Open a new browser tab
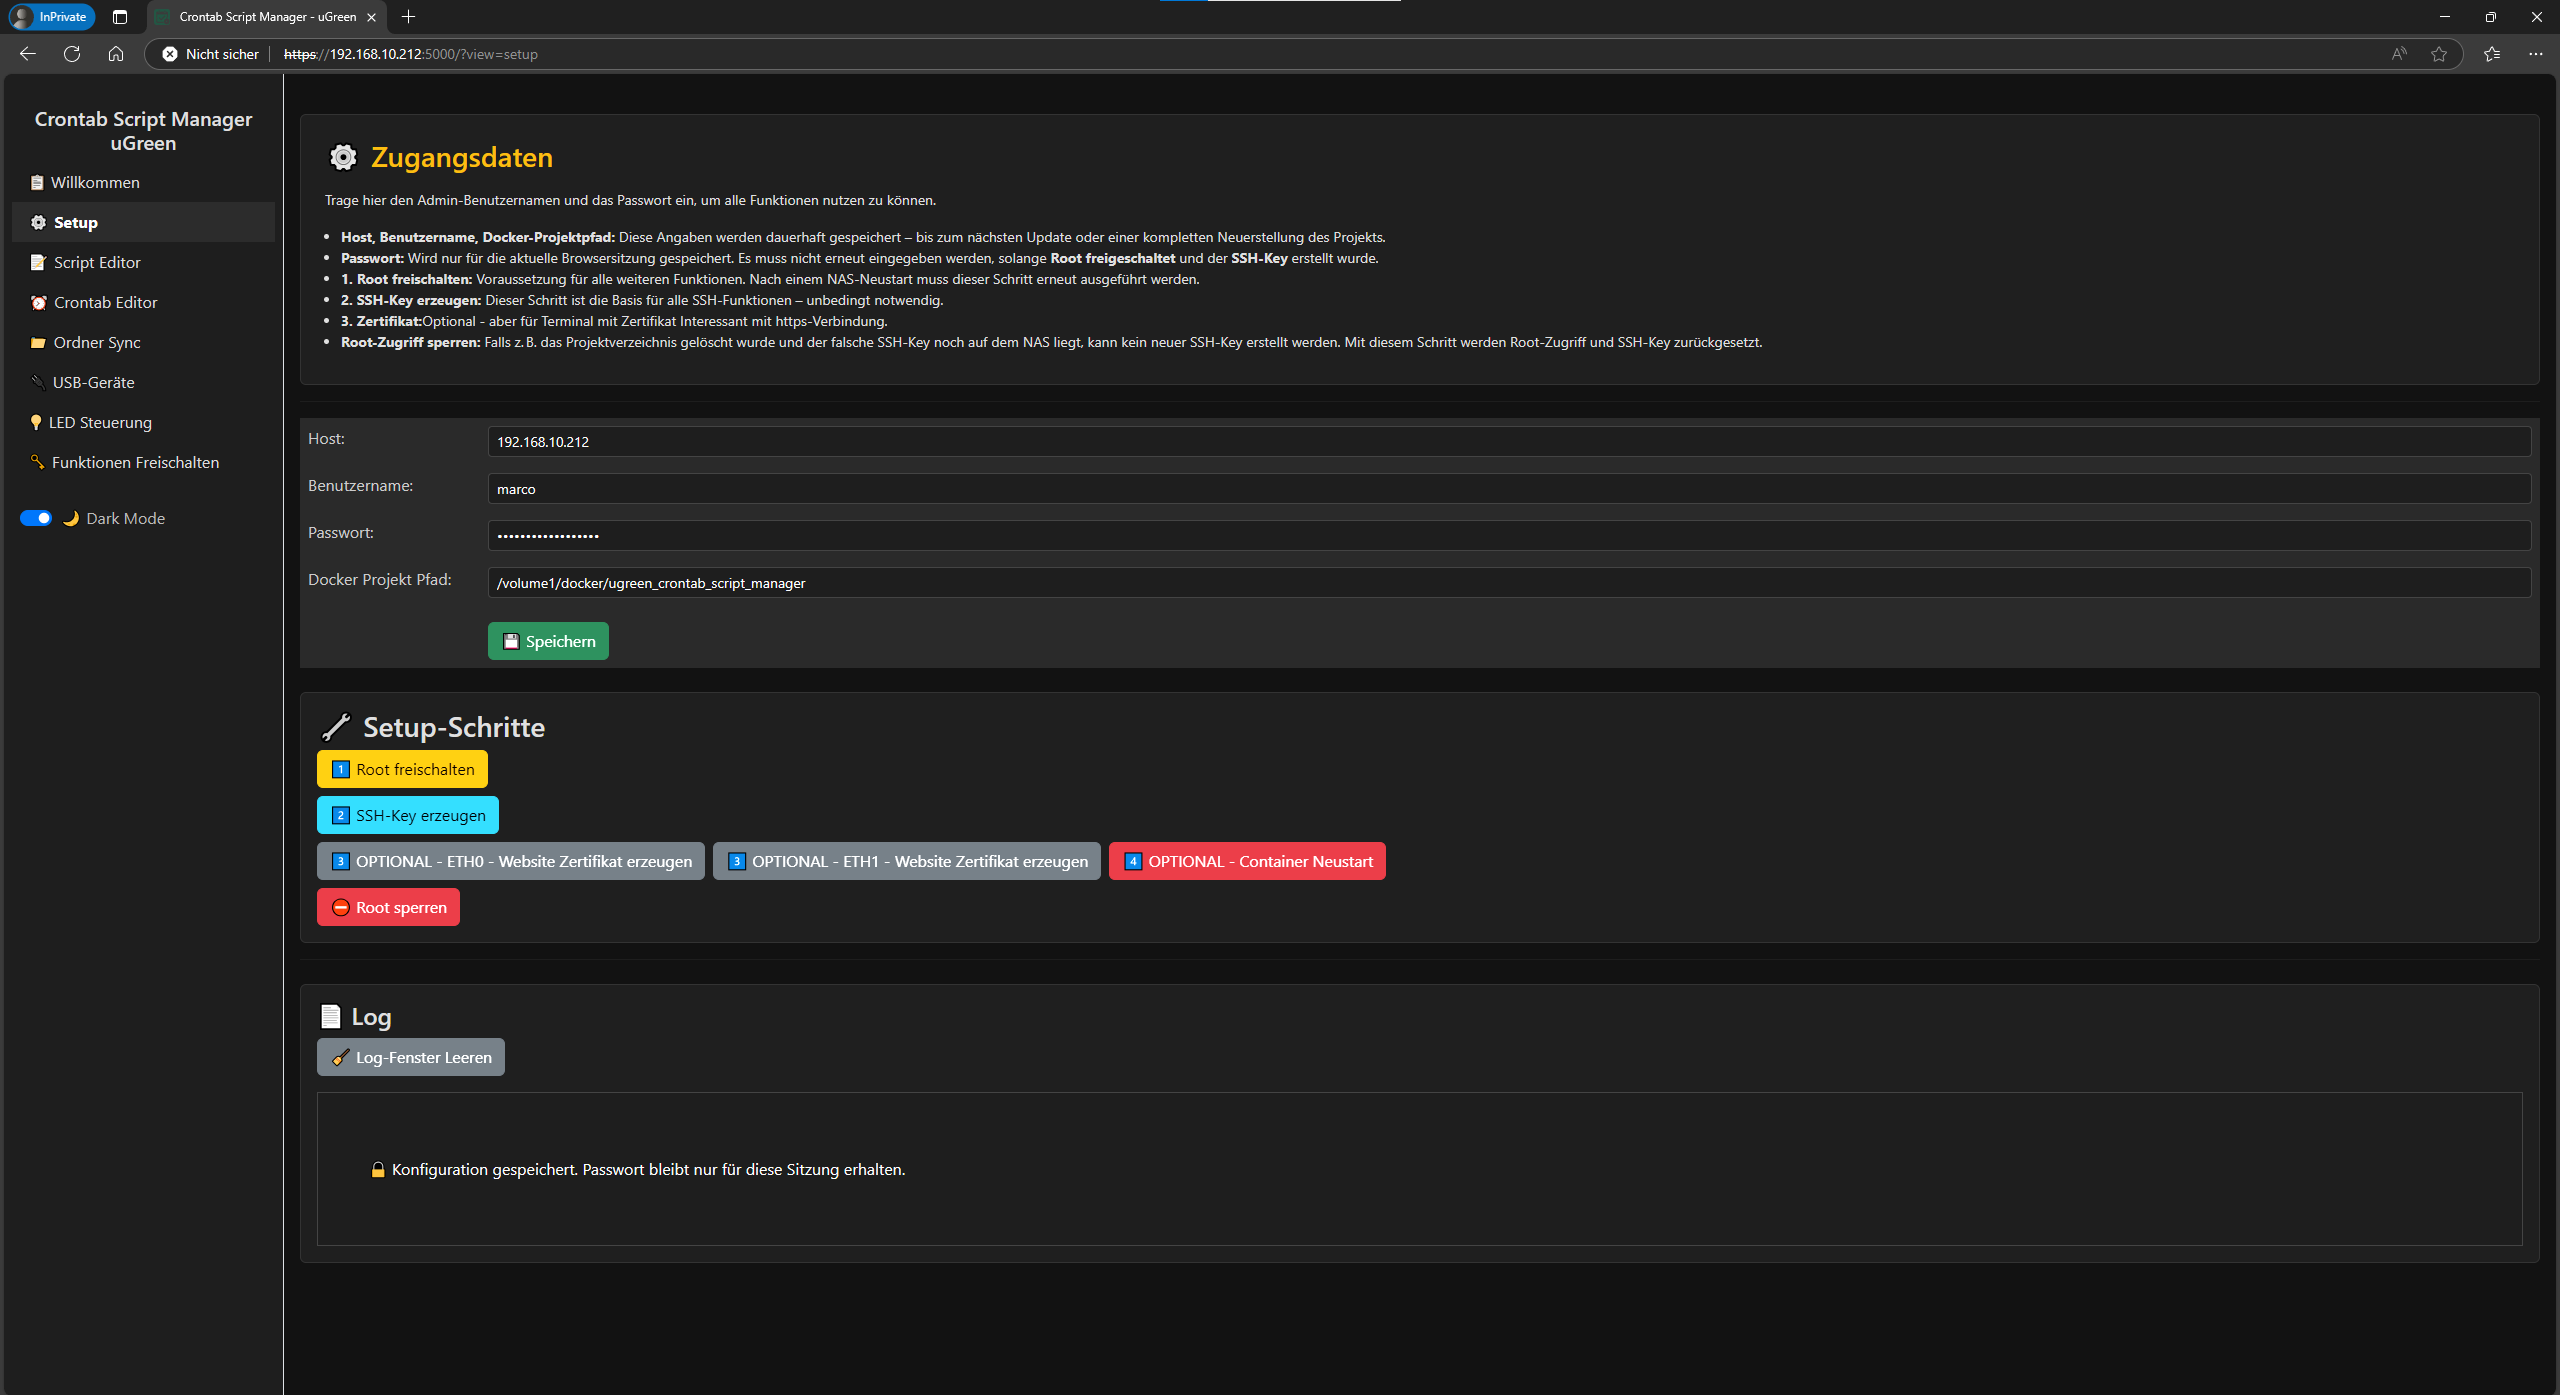Image resolution: width=2560 pixels, height=1395 pixels. pos(408,17)
